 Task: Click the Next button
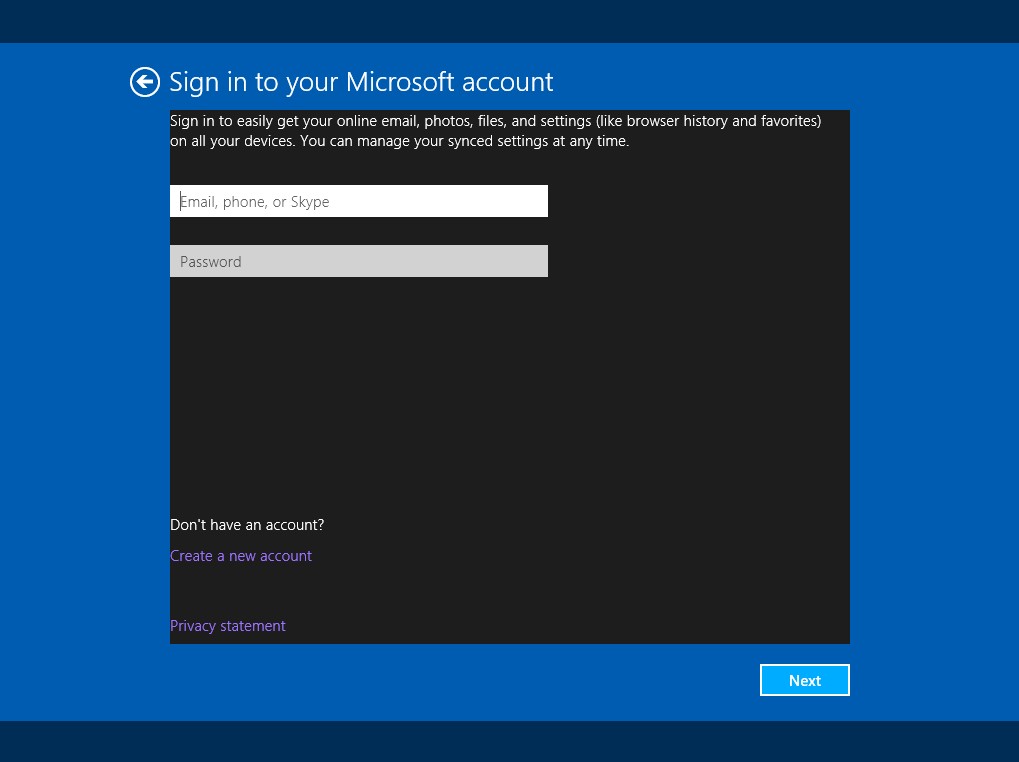pos(805,680)
